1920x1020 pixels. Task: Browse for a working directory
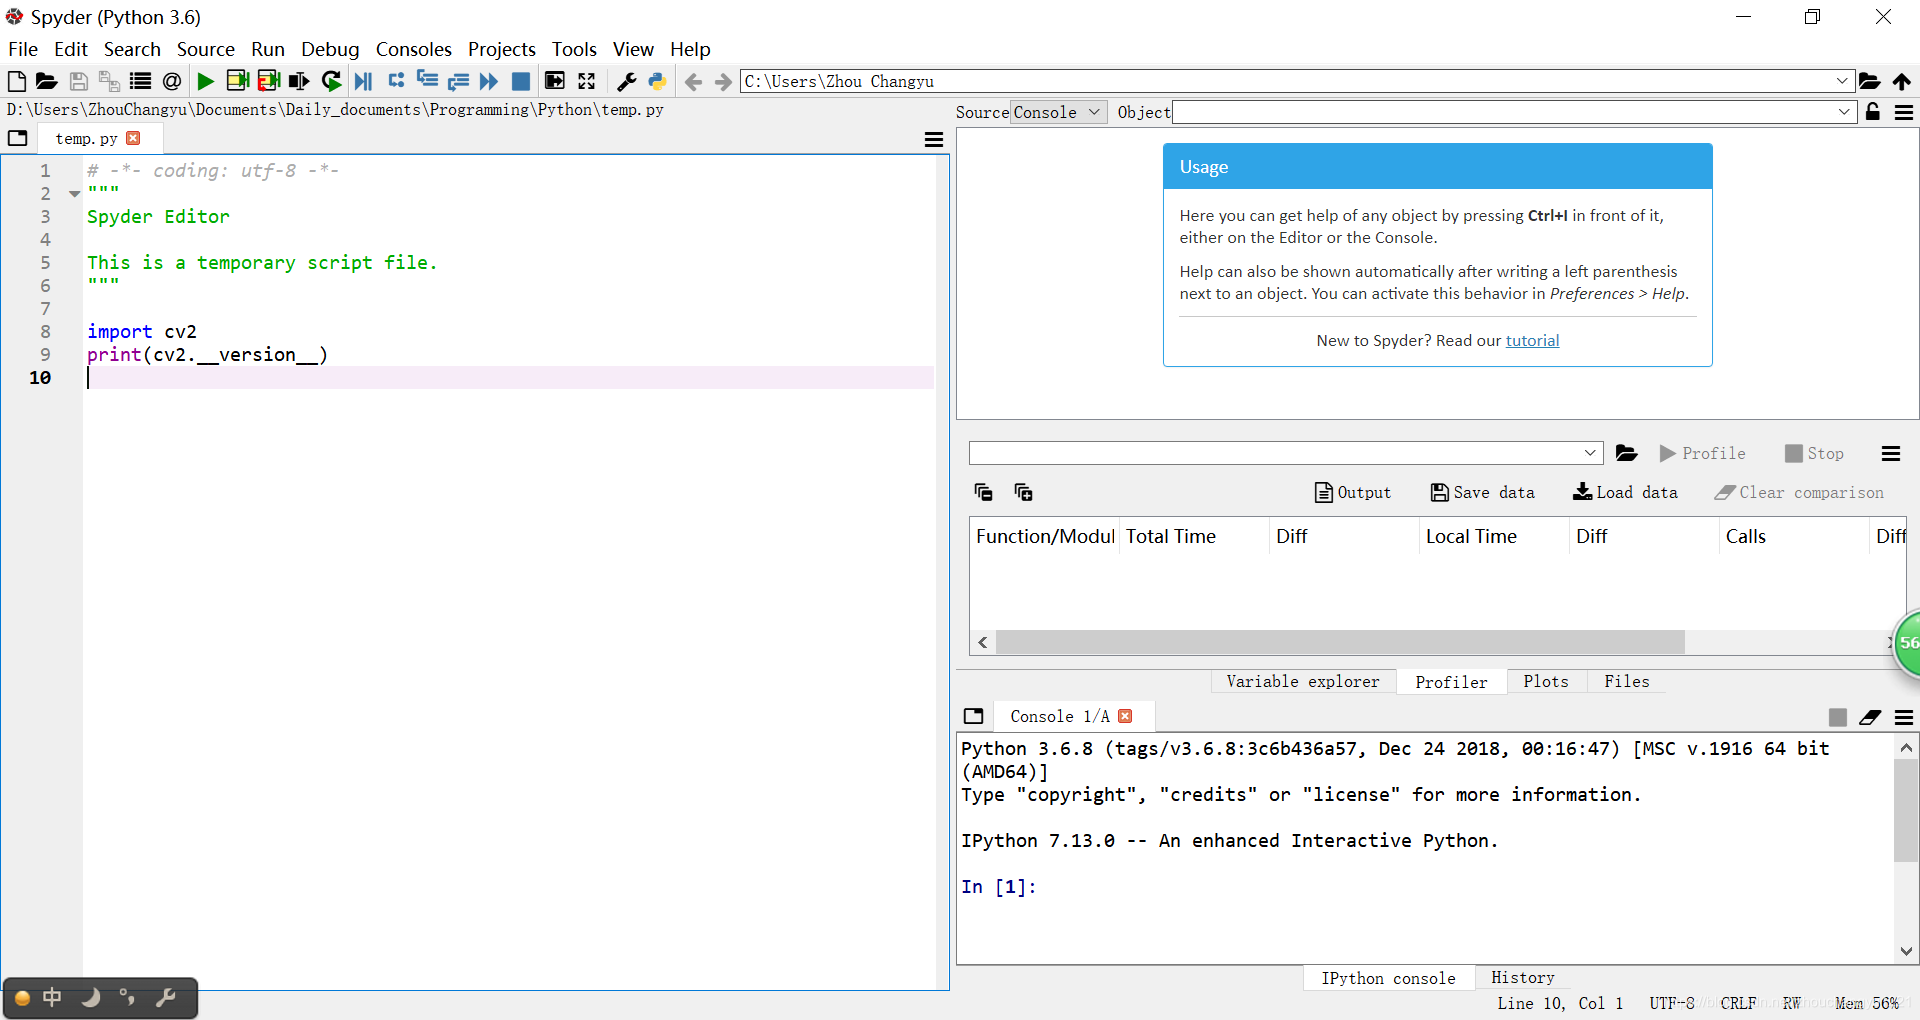pos(1869,81)
